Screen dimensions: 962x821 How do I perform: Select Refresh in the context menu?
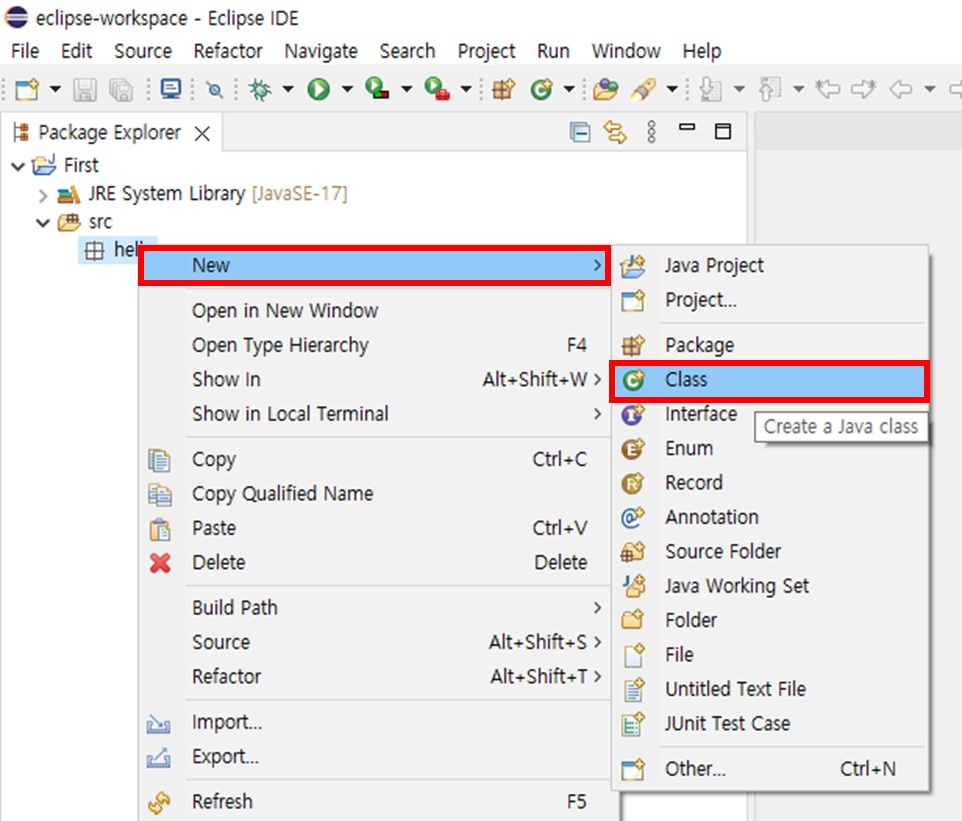click(374, 802)
